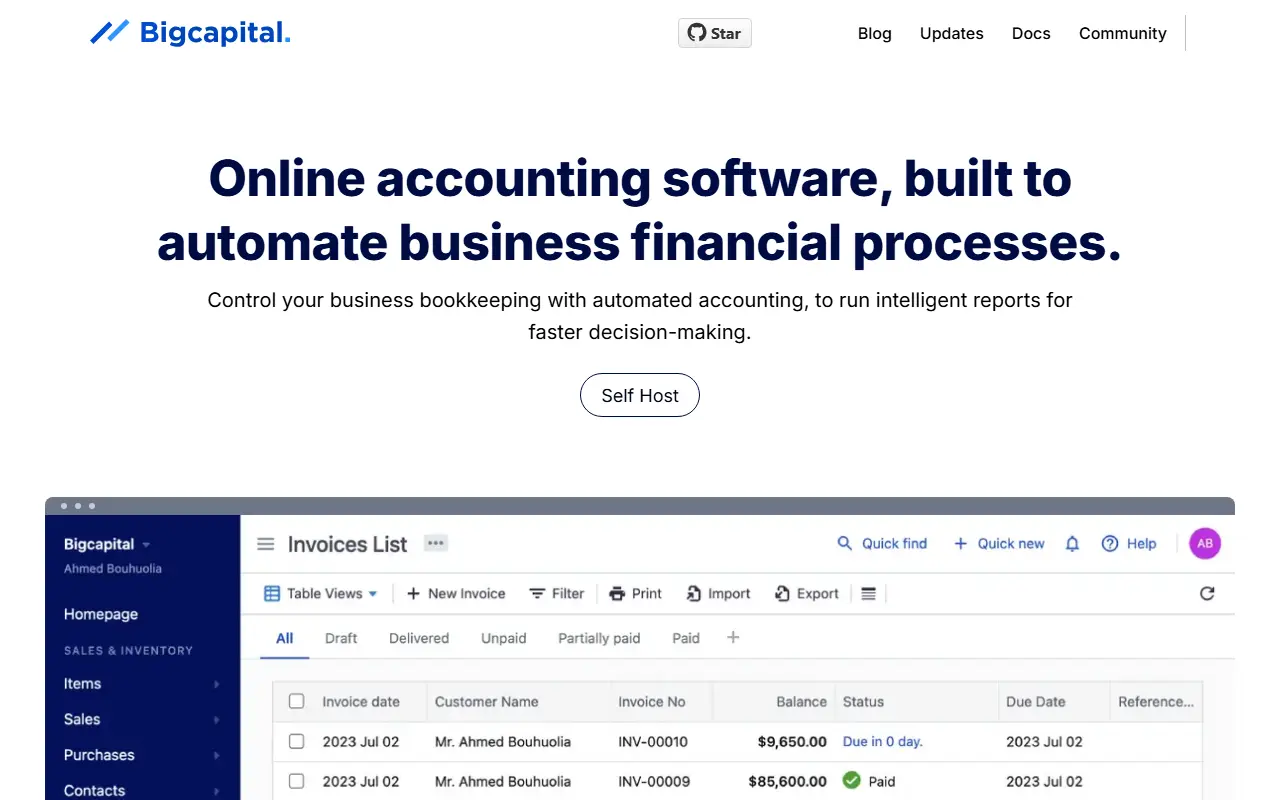Screen dimensions: 1280x800
Task: Click the Quick find search icon
Action: [x=845, y=543]
